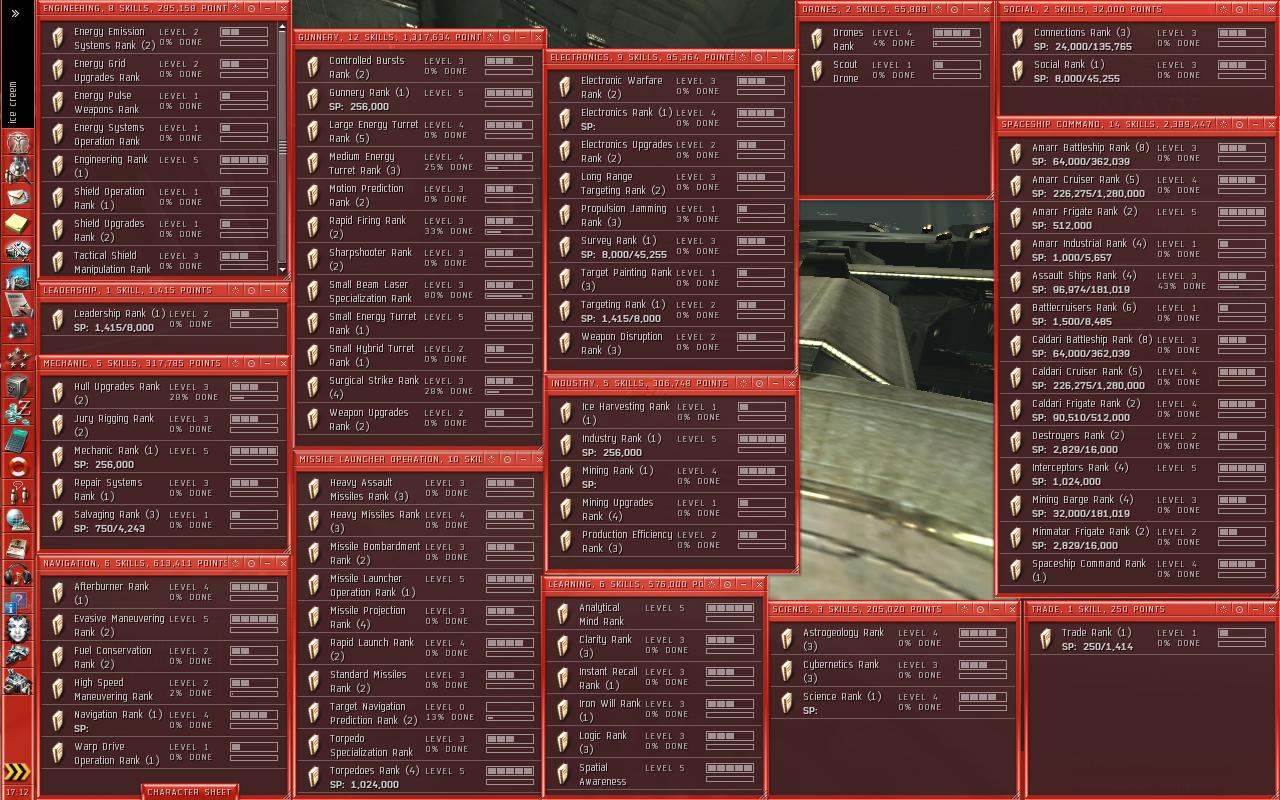Click the Engineering list scrollbar down arrow
1280x800 pixels.
tap(283, 270)
